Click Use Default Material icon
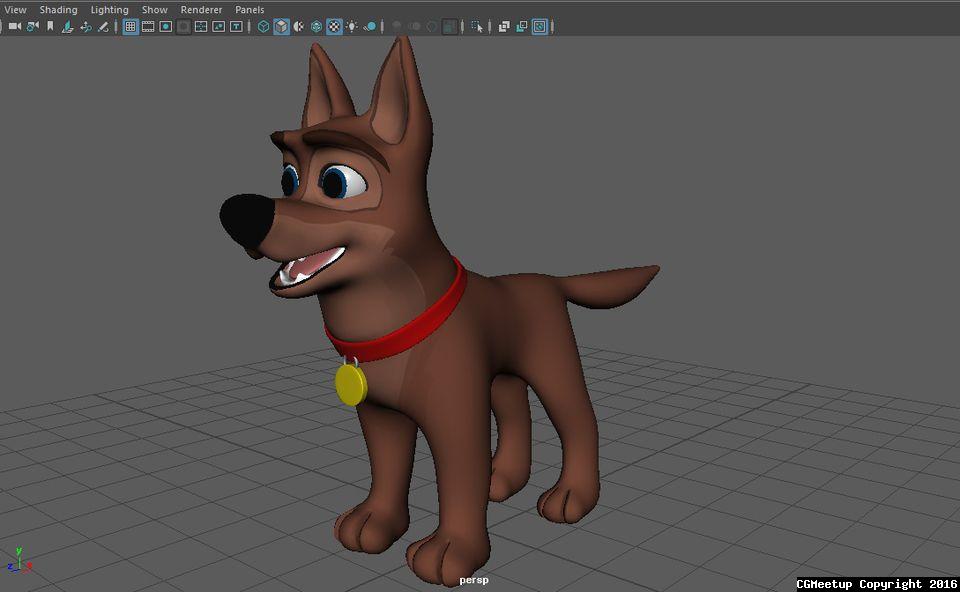Viewport: 960px width, 592px height. (299, 26)
